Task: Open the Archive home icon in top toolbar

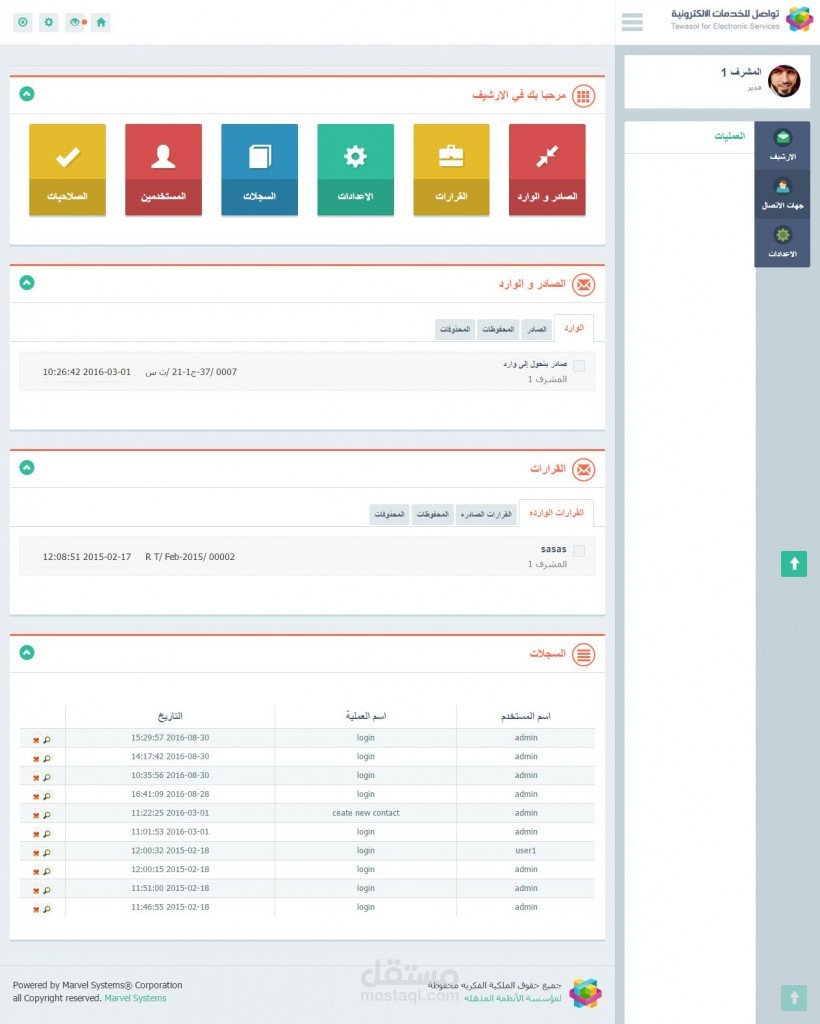Action: pyautogui.click(x=100, y=22)
